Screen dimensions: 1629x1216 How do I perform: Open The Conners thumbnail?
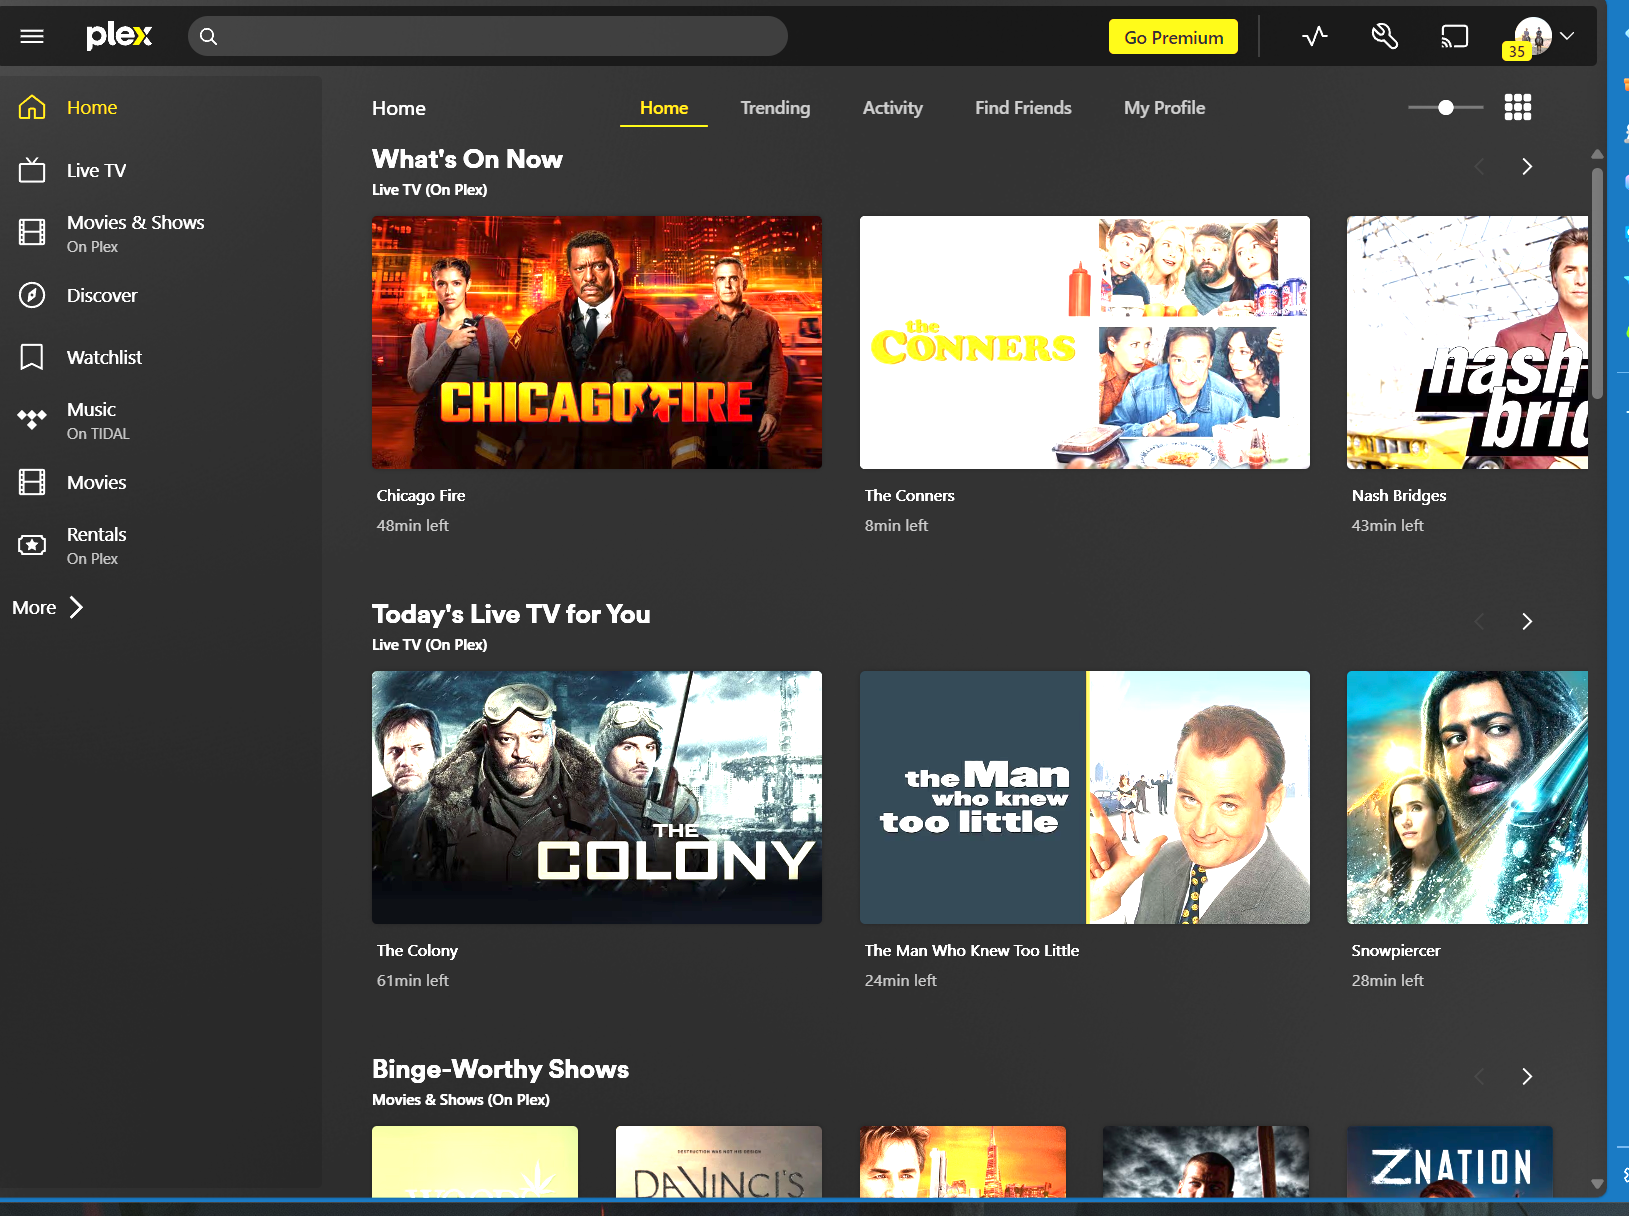tap(1085, 342)
